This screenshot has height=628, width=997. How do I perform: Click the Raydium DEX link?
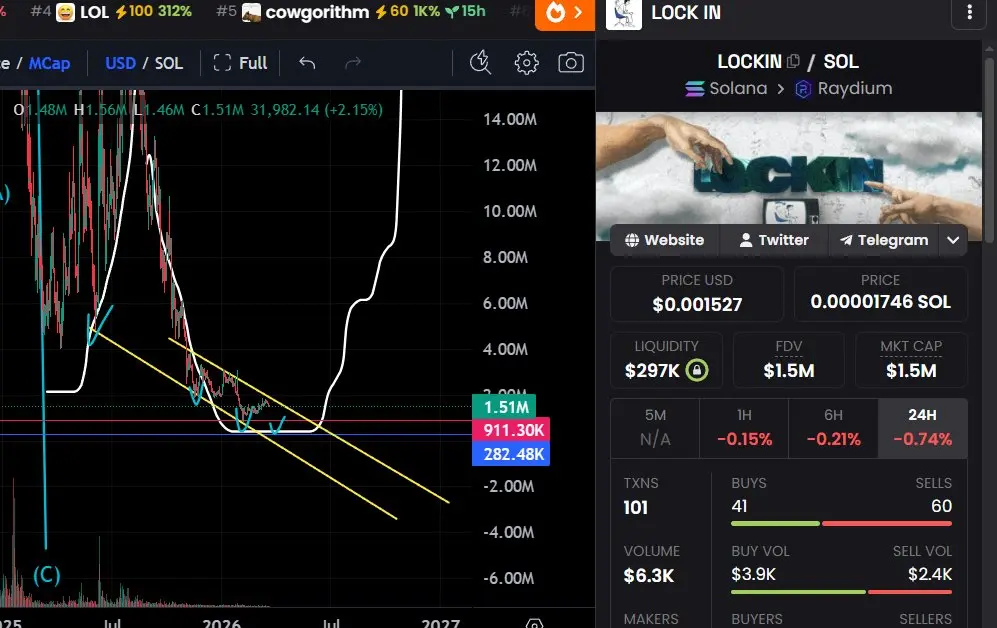point(844,88)
